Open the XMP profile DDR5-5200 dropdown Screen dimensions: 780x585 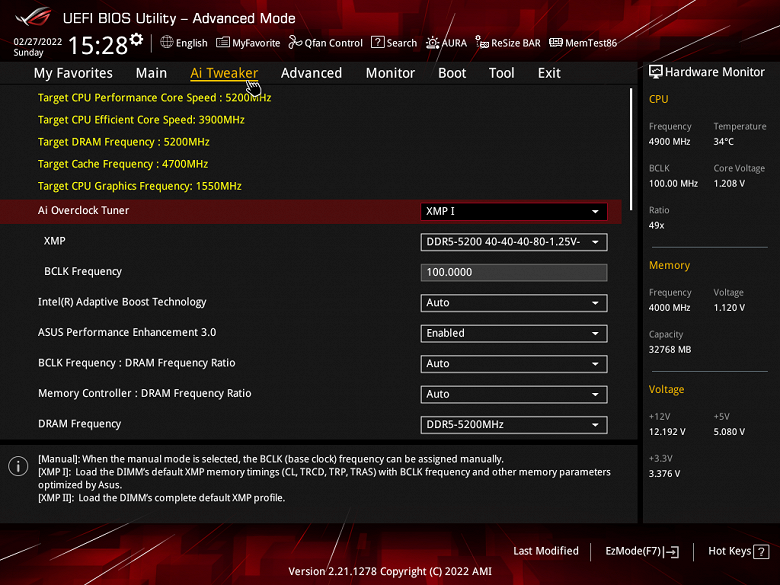click(x=514, y=242)
